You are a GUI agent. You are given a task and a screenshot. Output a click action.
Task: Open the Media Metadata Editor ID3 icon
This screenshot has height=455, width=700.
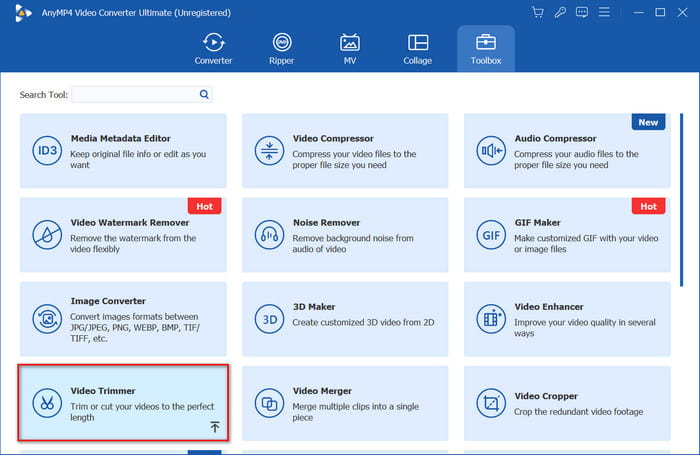click(x=47, y=151)
